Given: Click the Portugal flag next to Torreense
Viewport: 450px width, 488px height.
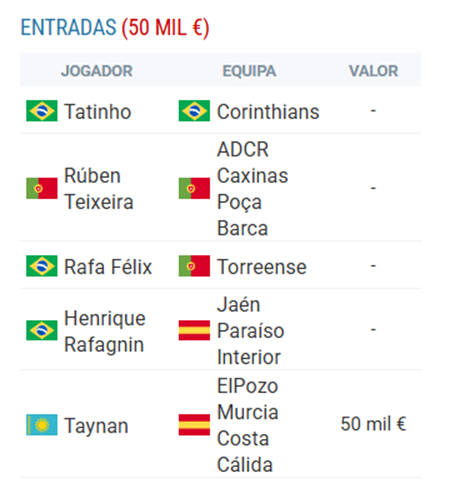Looking at the screenshot, I should click(194, 266).
